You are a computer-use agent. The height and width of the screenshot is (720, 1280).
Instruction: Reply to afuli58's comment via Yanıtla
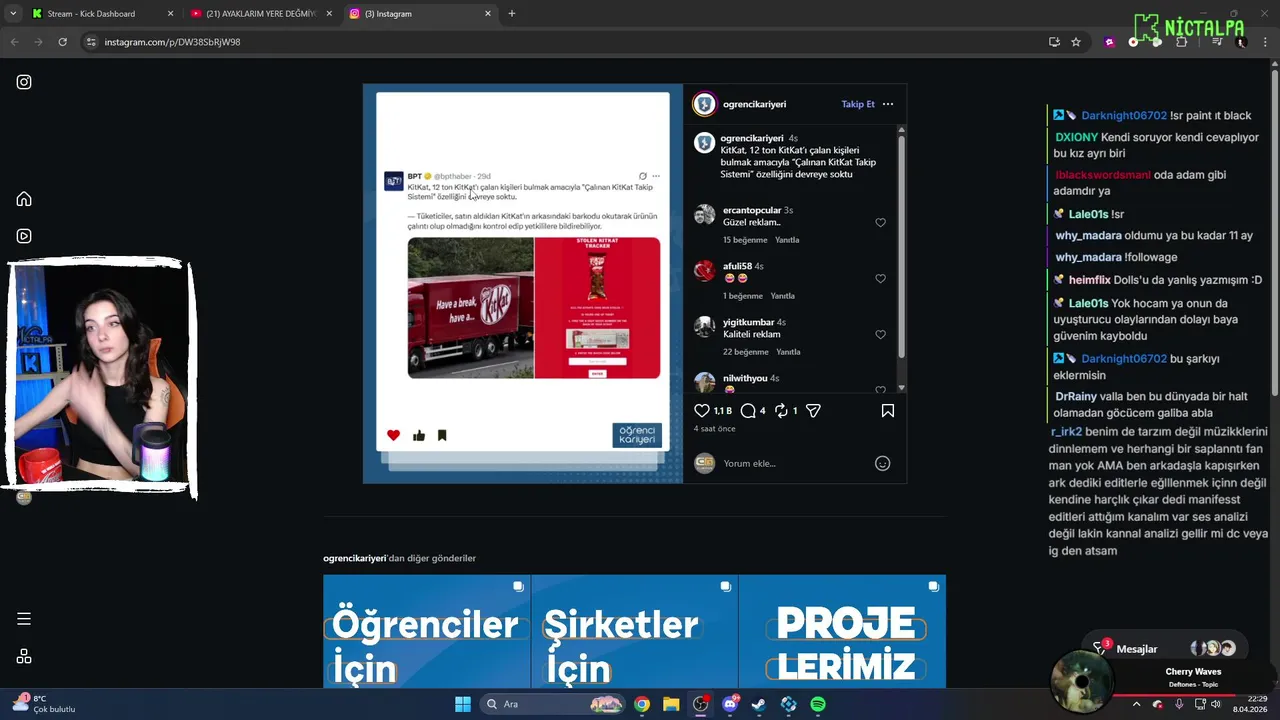[782, 296]
